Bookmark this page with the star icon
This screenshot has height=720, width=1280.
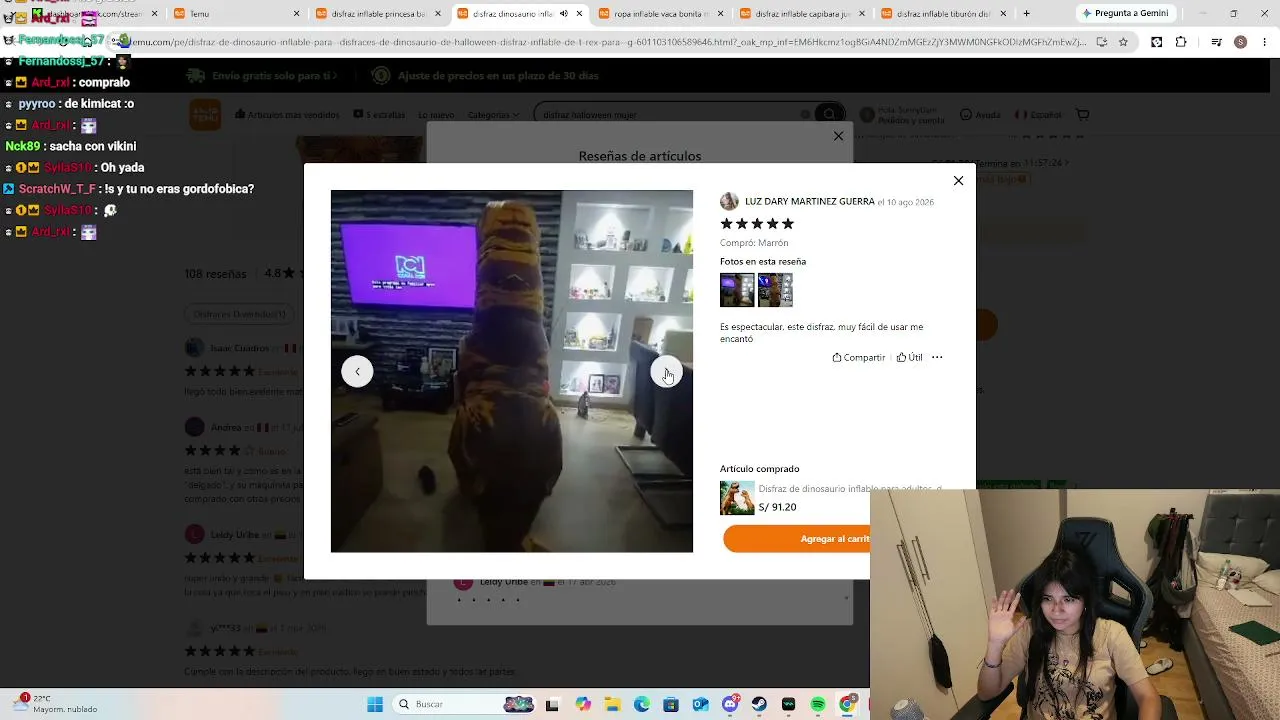(x=1123, y=42)
